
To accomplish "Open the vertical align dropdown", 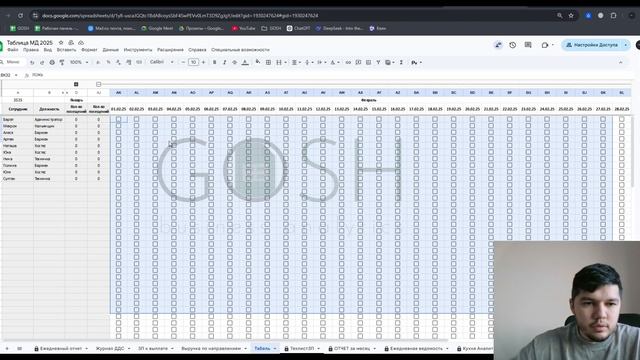I will 309,62.
